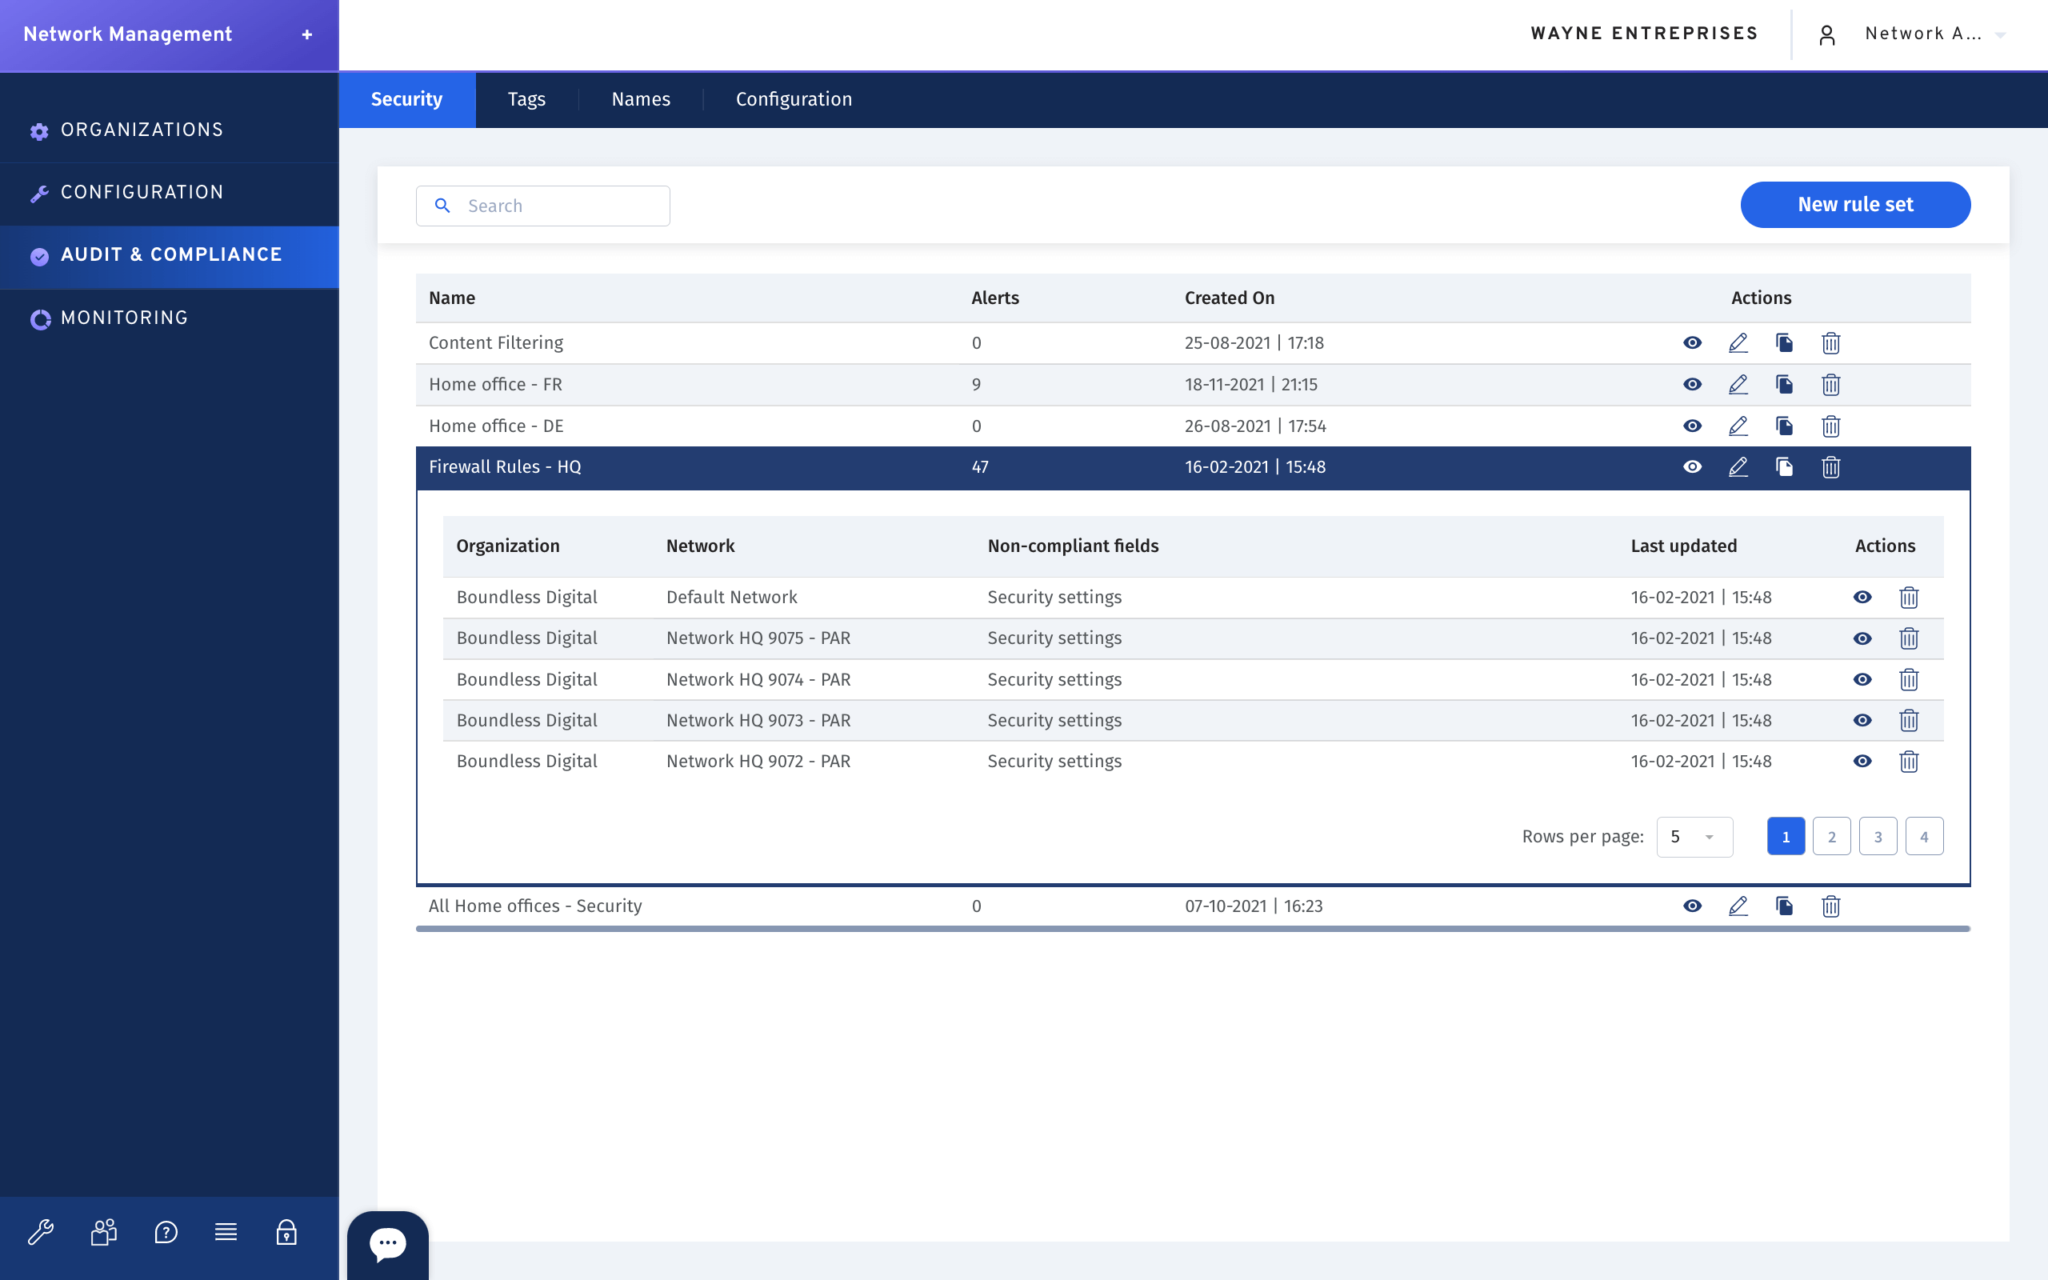This screenshot has width=2048, height=1280.
Task: Open the wrench tools icon in sidebar footer
Action: (41, 1232)
